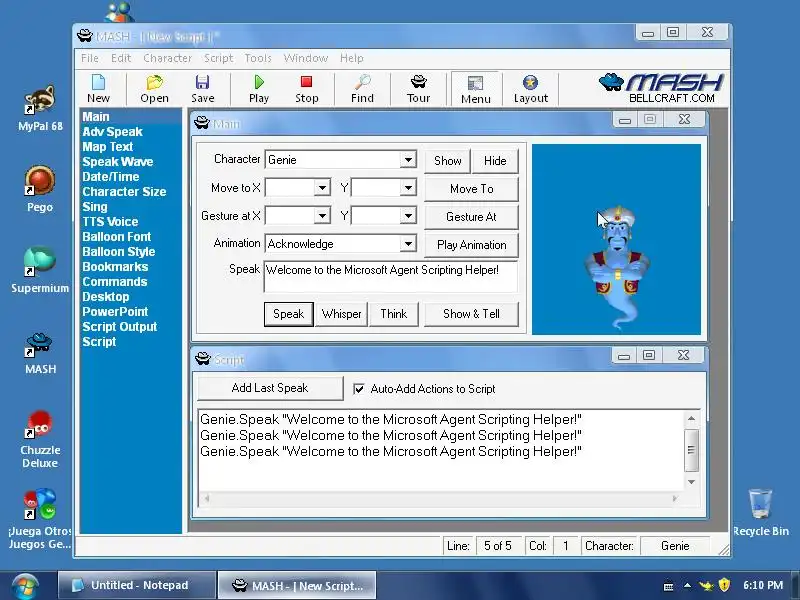Select the Supermium desktop icon
The height and width of the screenshot is (600, 800).
[x=40, y=270]
